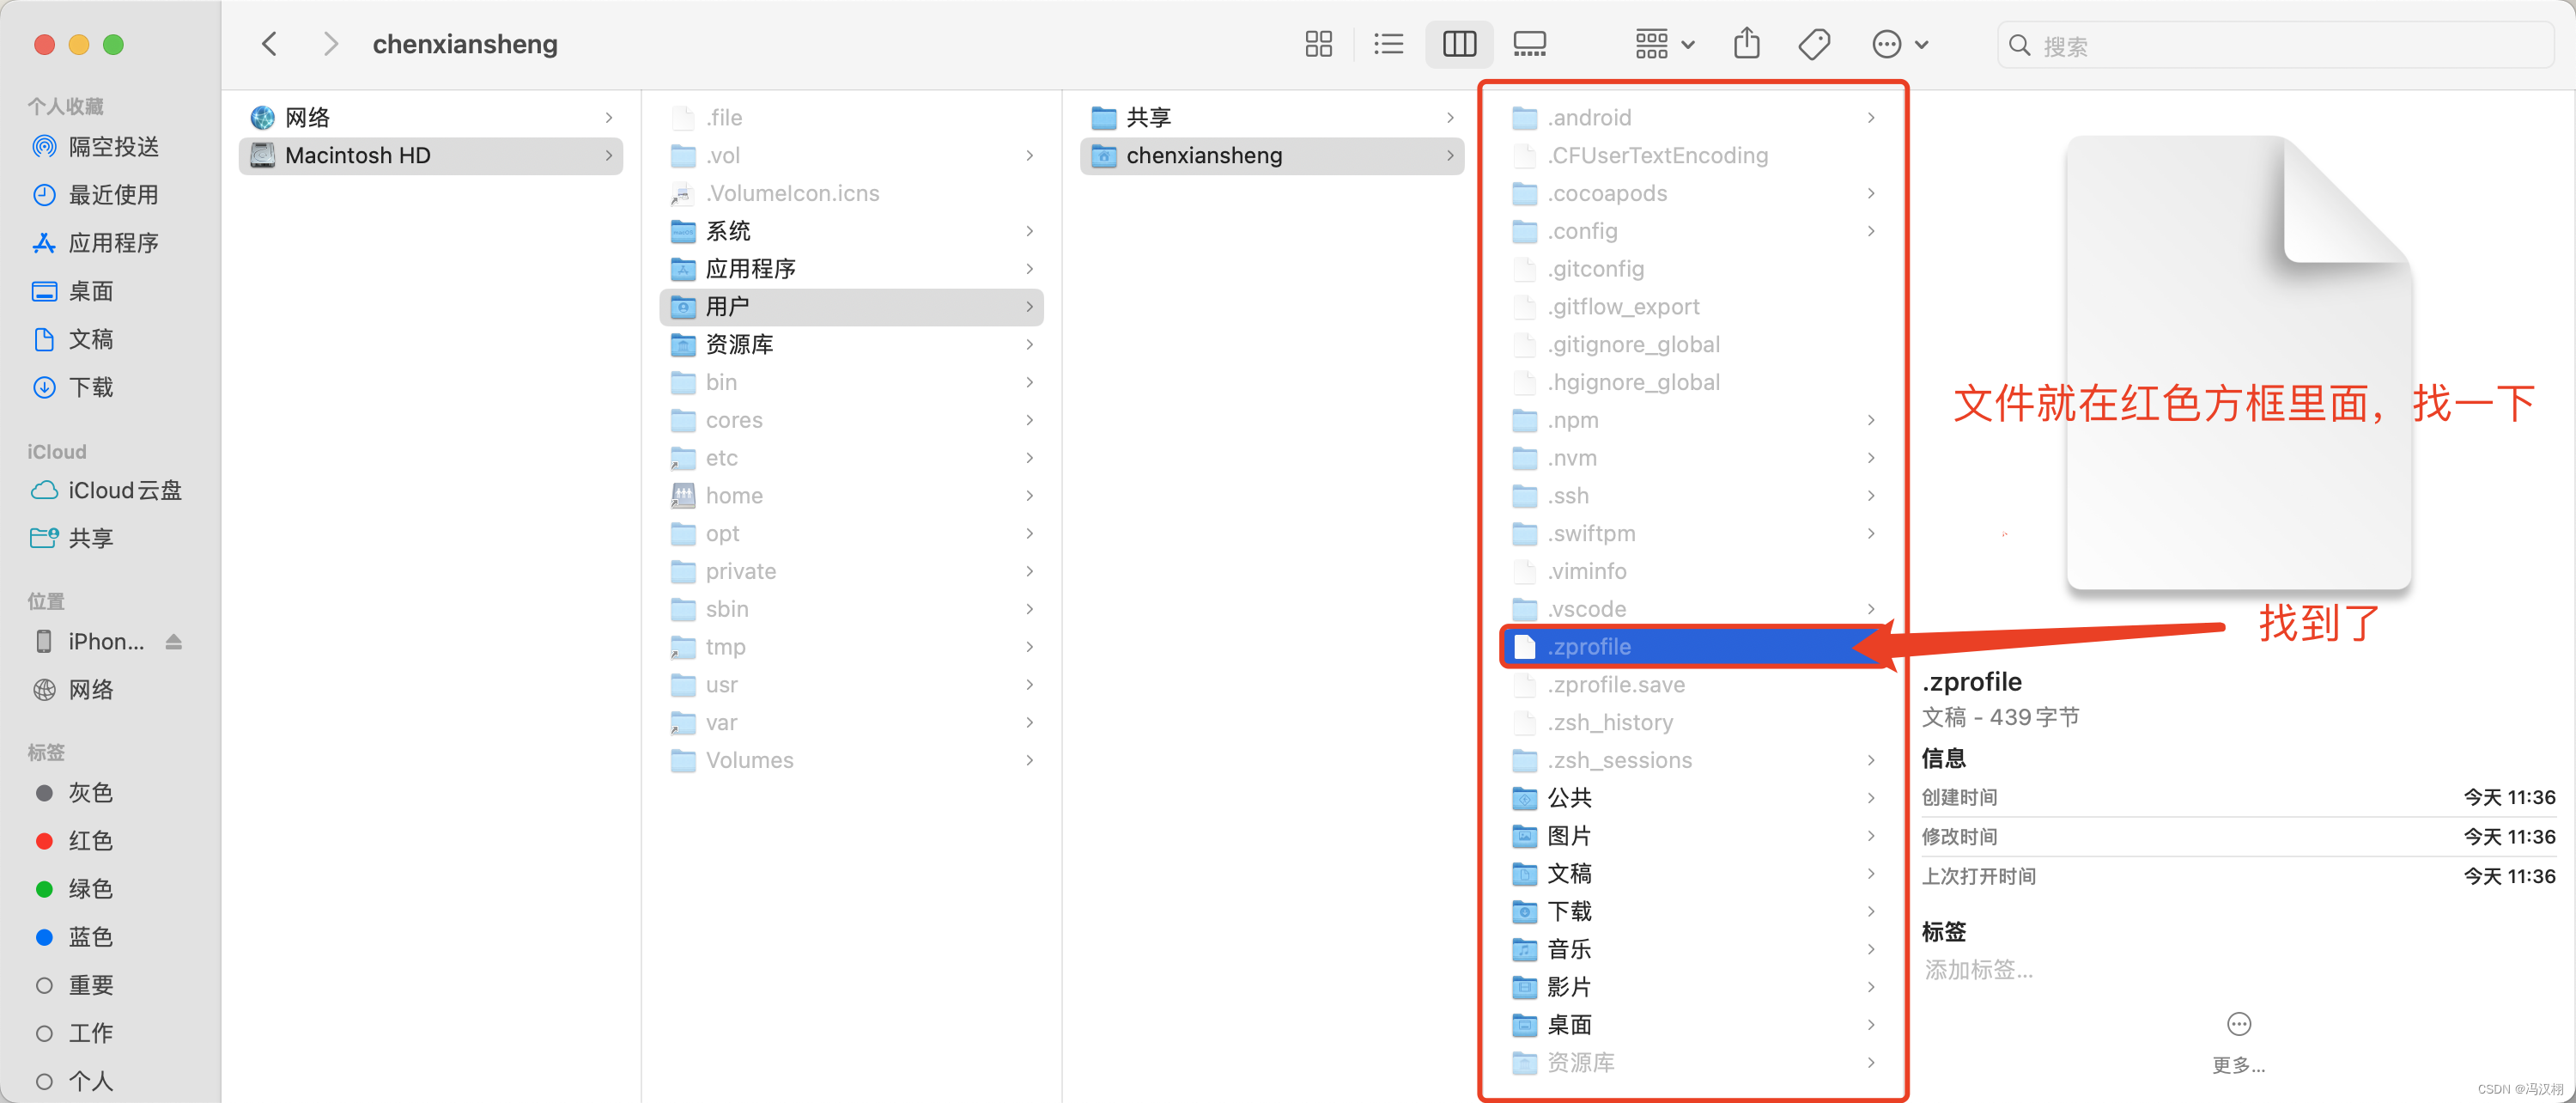Expand the .ssh folder chevron
Image resolution: width=2576 pixels, height=1103 pixels.
[x=1870, y=495]
